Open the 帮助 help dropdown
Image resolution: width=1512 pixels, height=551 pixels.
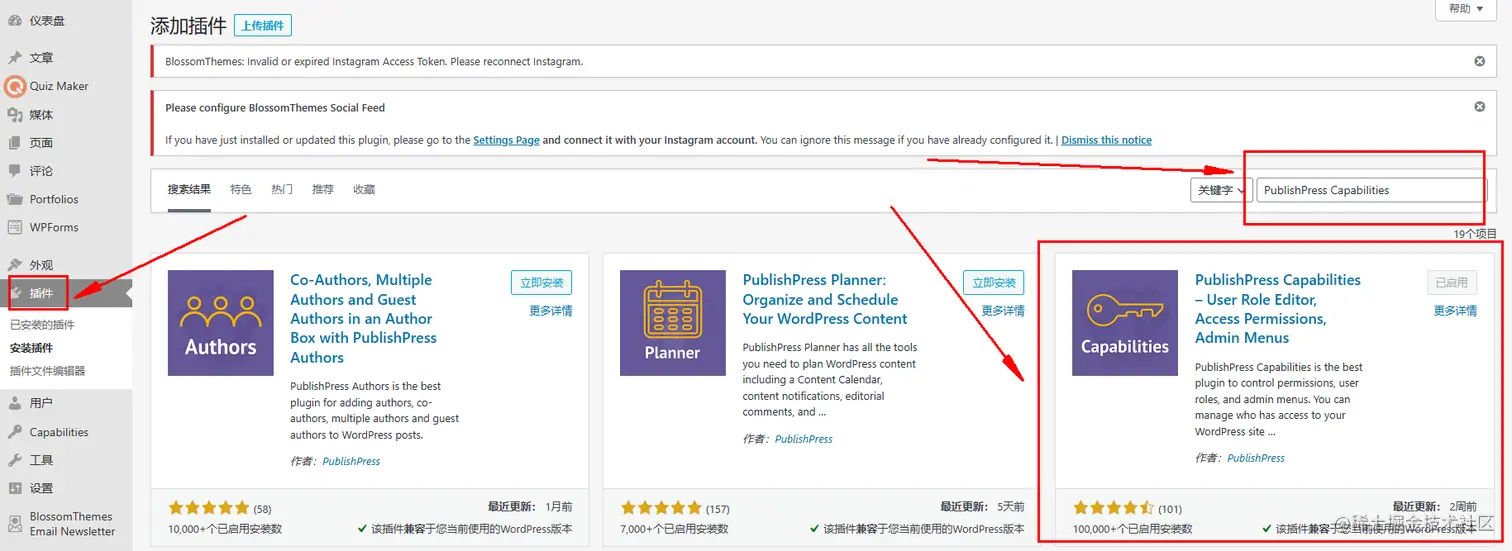(1467, 9)
